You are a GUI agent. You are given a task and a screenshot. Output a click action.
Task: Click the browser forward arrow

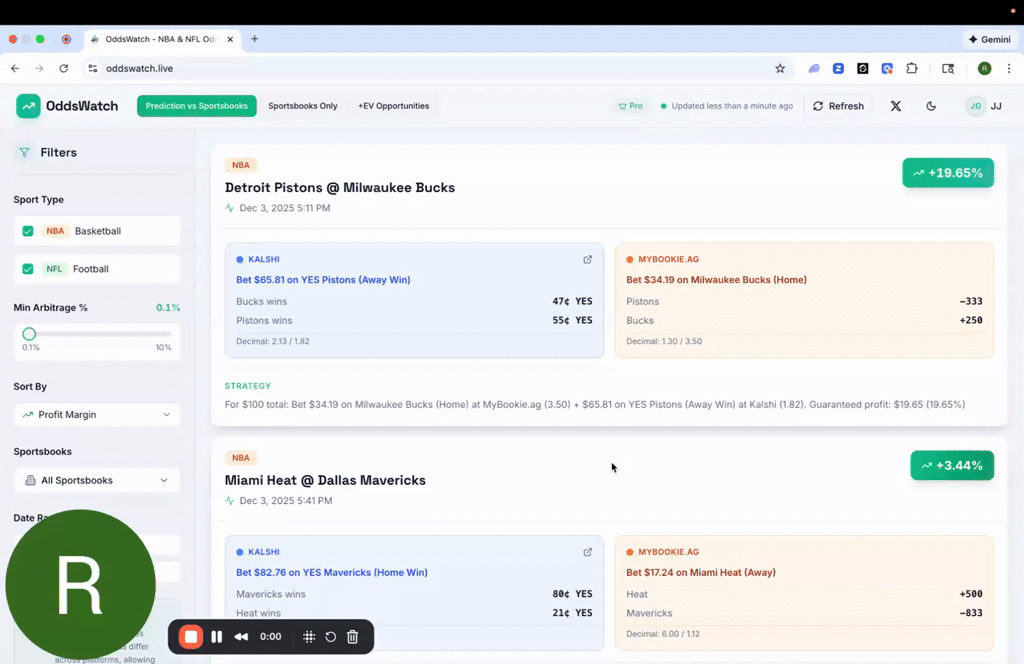tap(39, 68)
